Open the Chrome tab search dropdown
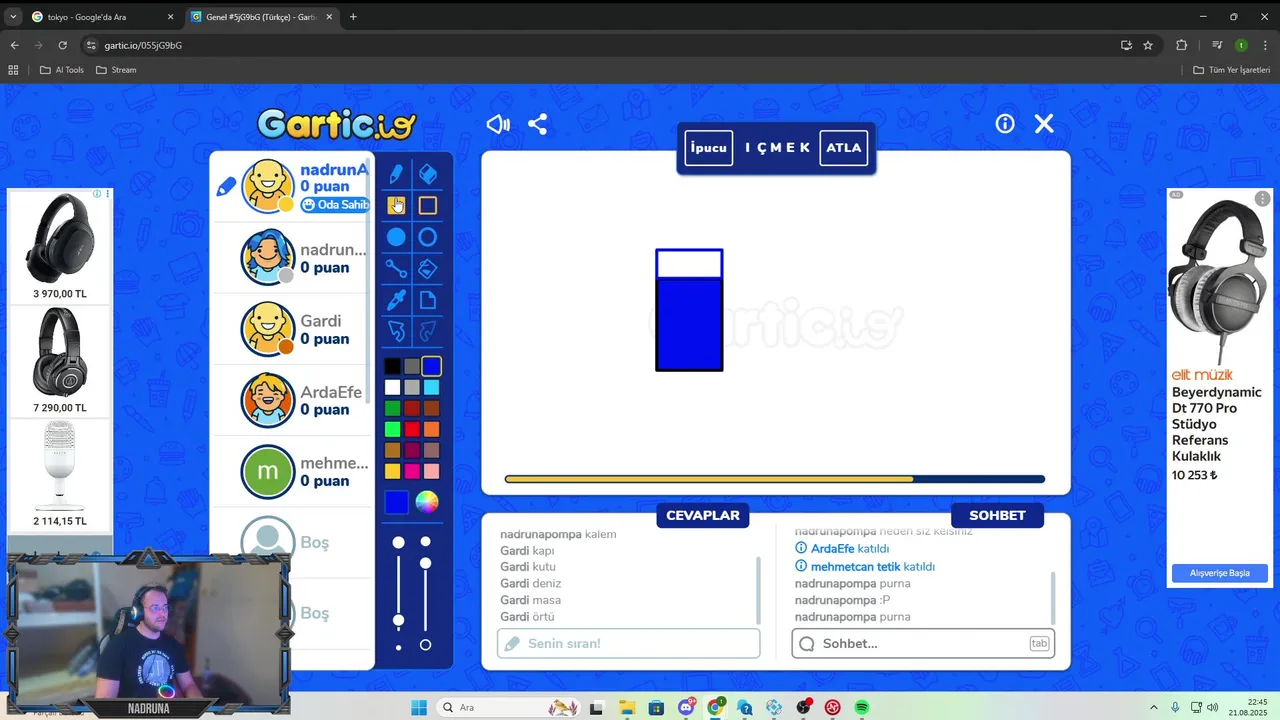The image size is (1280, 720). coord(13,17)
